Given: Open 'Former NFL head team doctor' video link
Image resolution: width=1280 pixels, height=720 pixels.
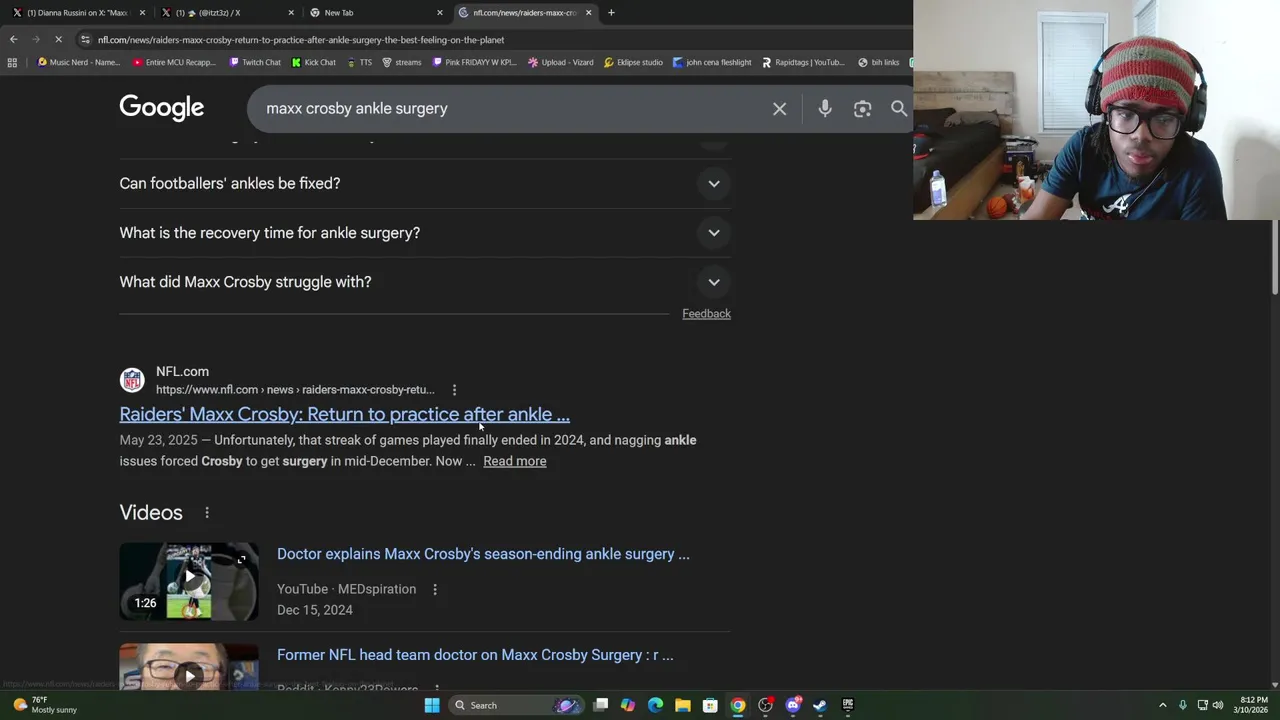Looking at the screenshot, I should pos(475,655).
